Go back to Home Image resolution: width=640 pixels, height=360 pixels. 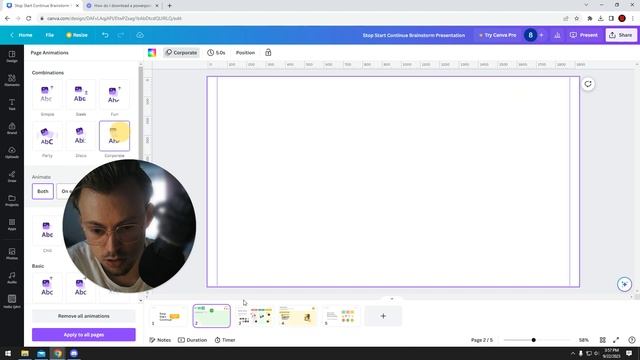coord(21,35)
